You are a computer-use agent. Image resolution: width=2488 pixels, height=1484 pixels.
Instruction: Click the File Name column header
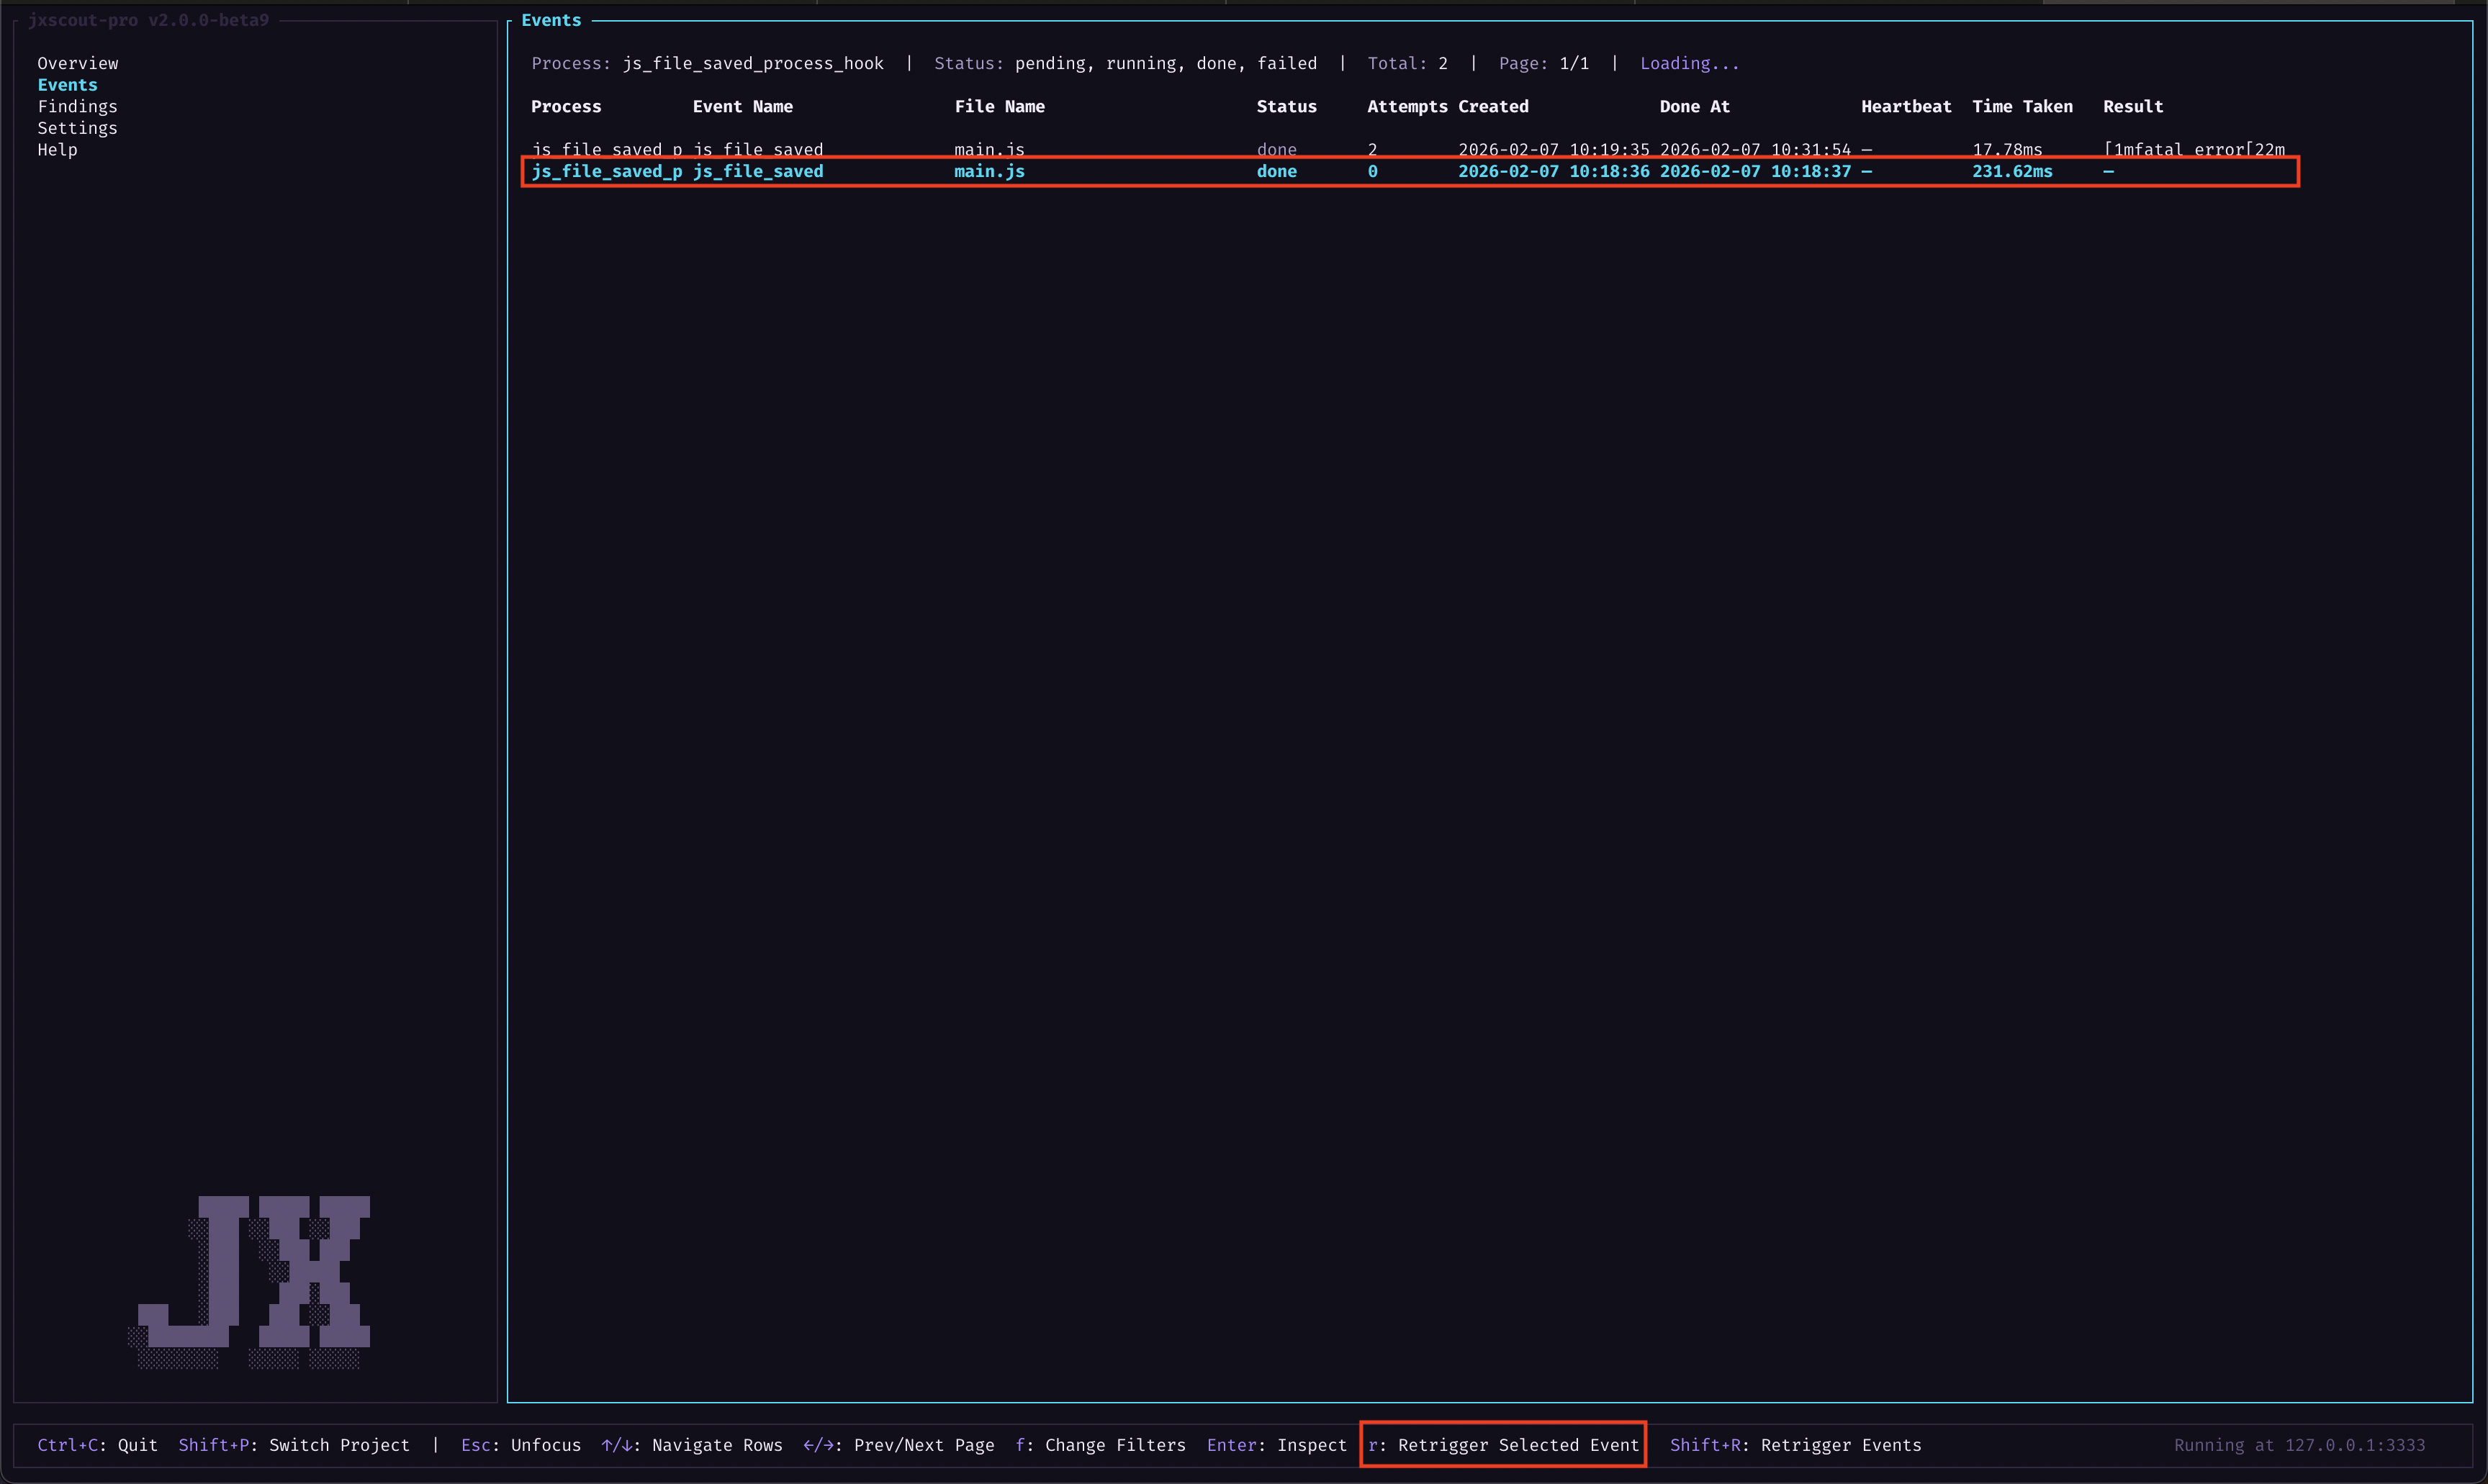click(x=999, y=106)
